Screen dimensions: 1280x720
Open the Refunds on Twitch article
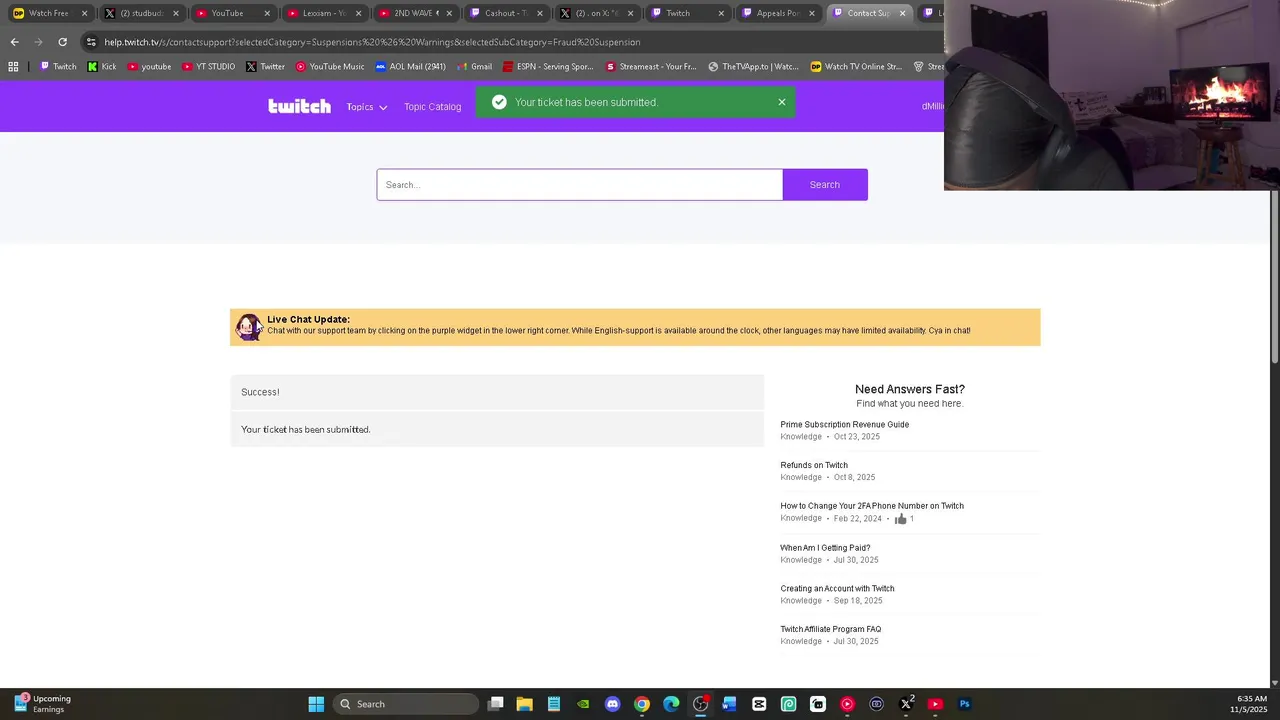pos(814,465)
